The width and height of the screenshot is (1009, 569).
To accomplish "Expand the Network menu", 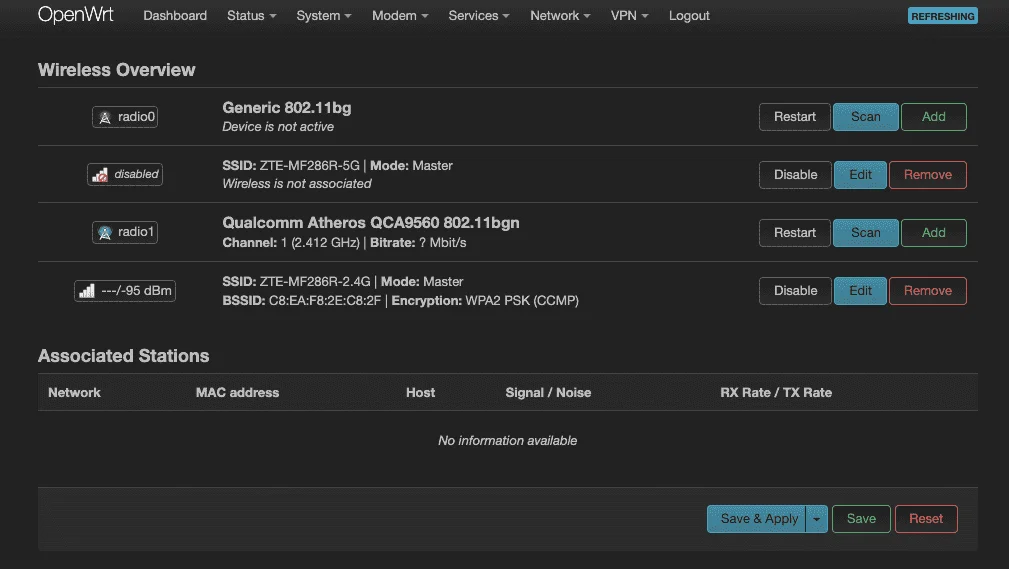I will pyautogui.click(x=560, y=15).
